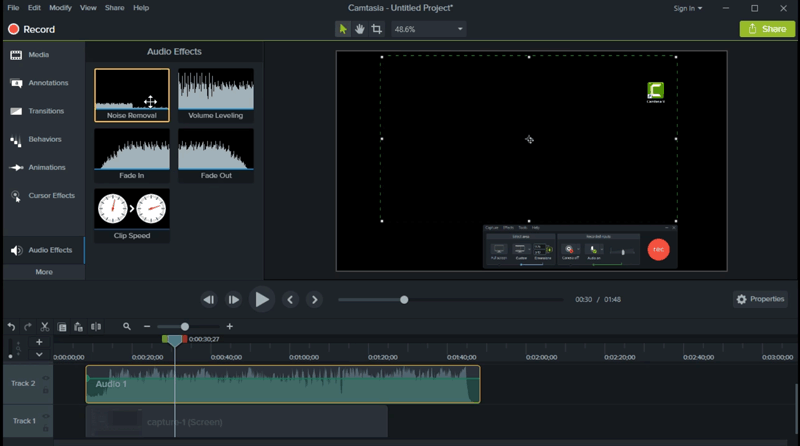Viewport: 800px width, 446px height.
Task: Open the Modify menu
Action: [60, 8]
